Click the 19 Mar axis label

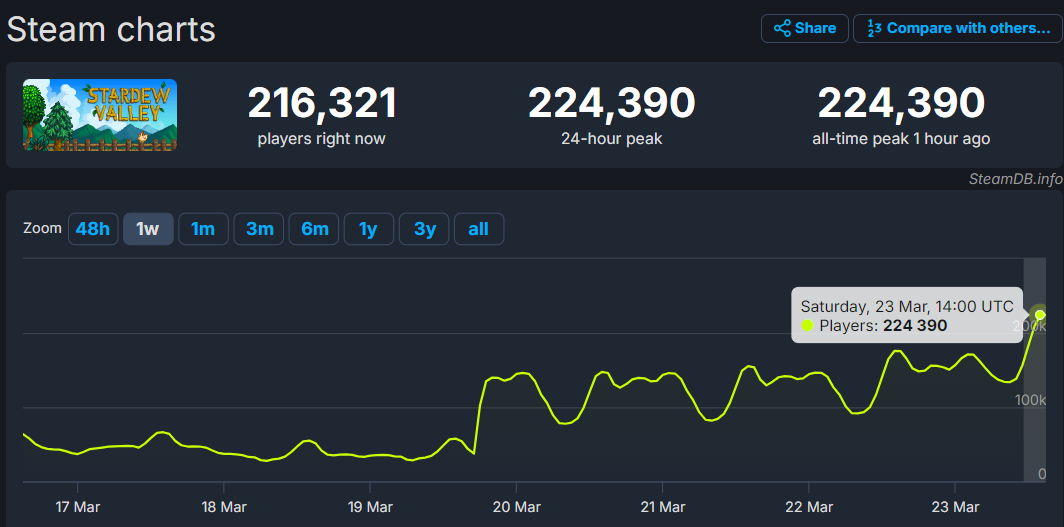pyautogui.click(x=370, y=507)
